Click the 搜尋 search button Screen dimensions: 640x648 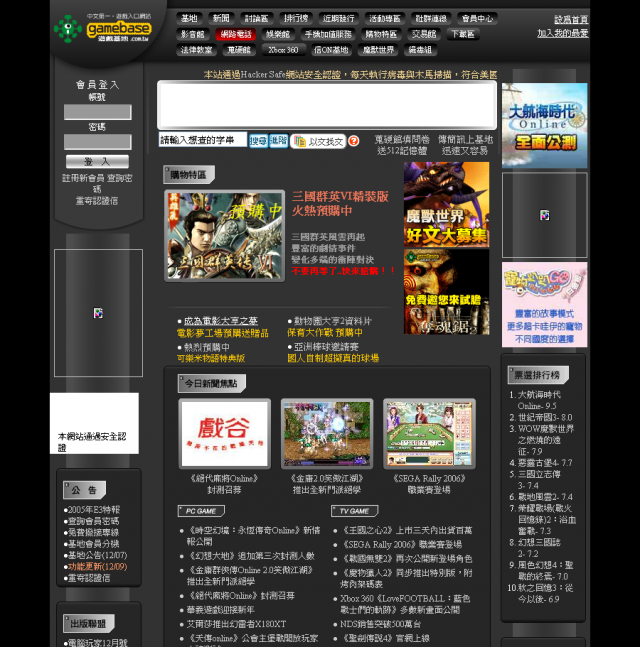tap(258, 141)
